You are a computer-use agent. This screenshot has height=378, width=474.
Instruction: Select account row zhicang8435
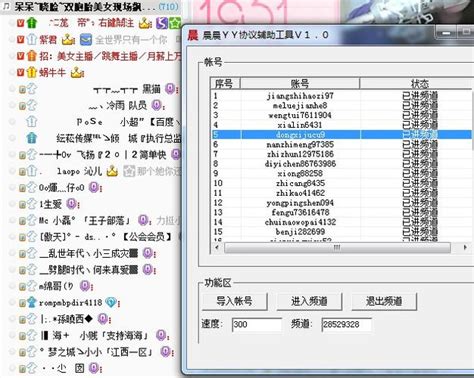point(341,183)
